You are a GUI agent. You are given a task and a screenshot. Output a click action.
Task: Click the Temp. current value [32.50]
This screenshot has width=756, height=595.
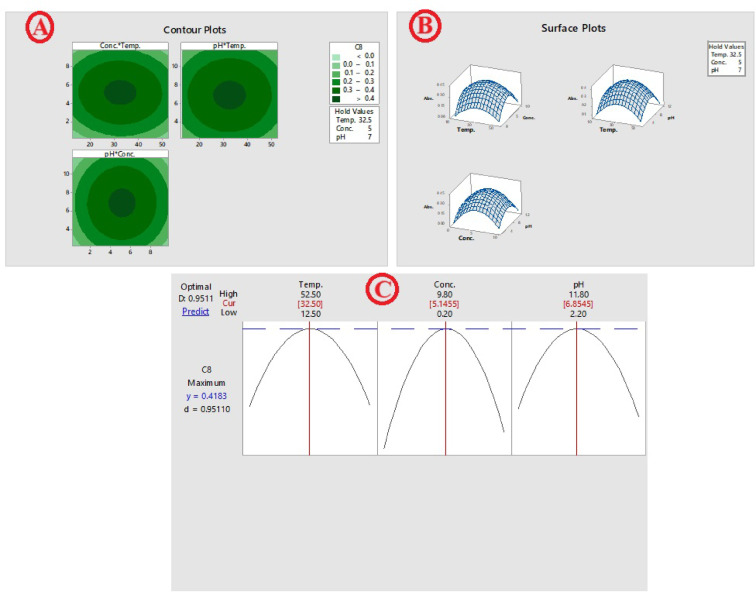point(309,302)
